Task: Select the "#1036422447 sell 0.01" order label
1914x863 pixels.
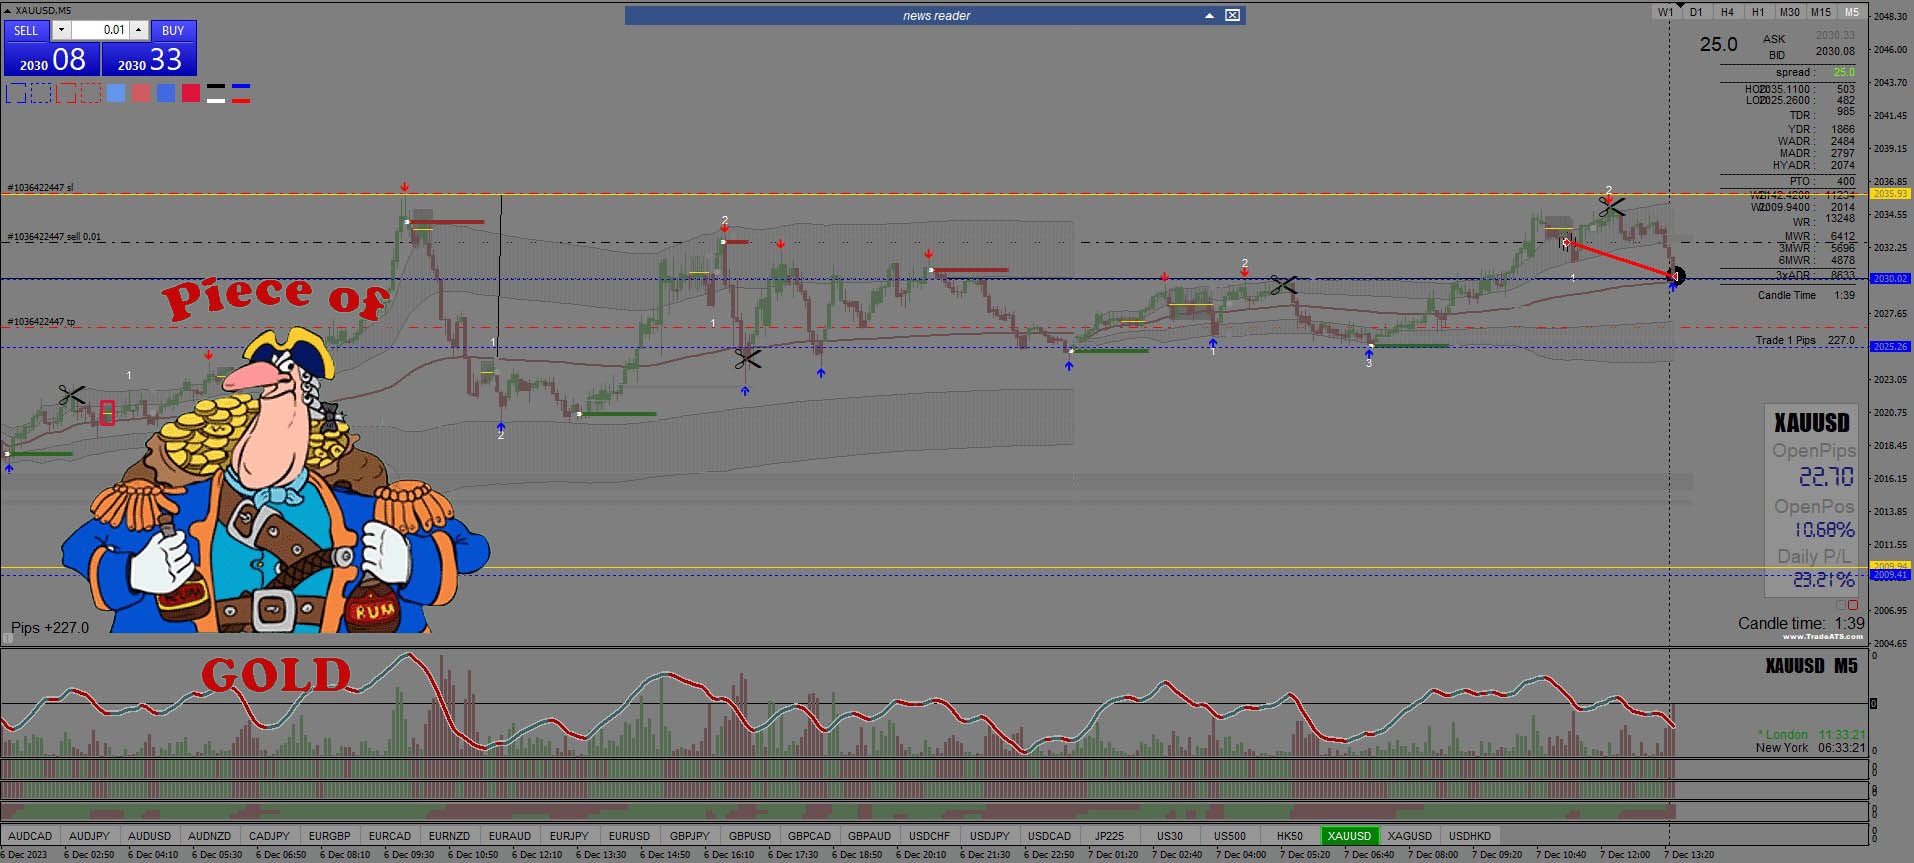Action: pos(54,237)
